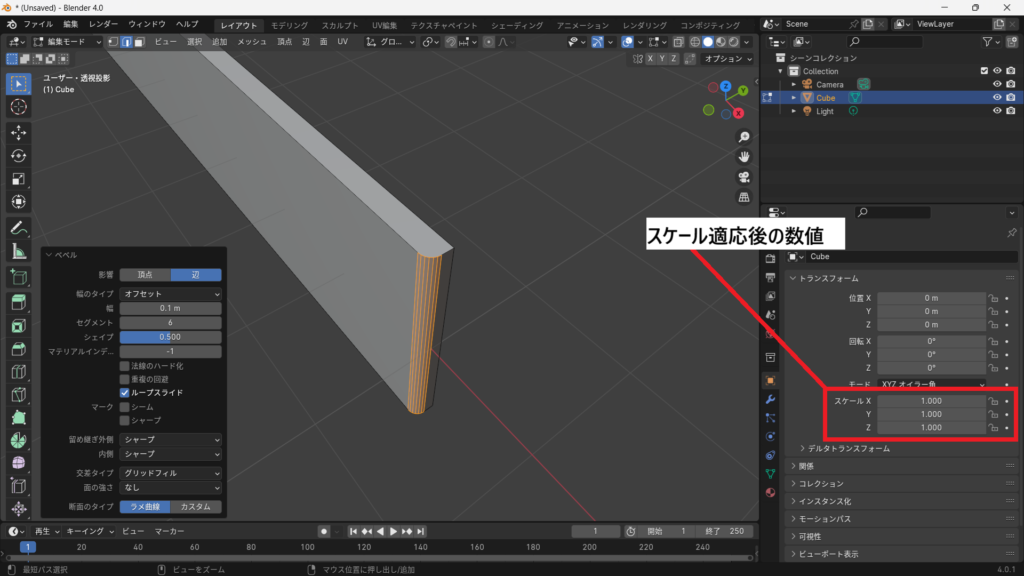Open the Material properties tab icon
This screenshot has height=576, width=1024.
tap(770, 492)
